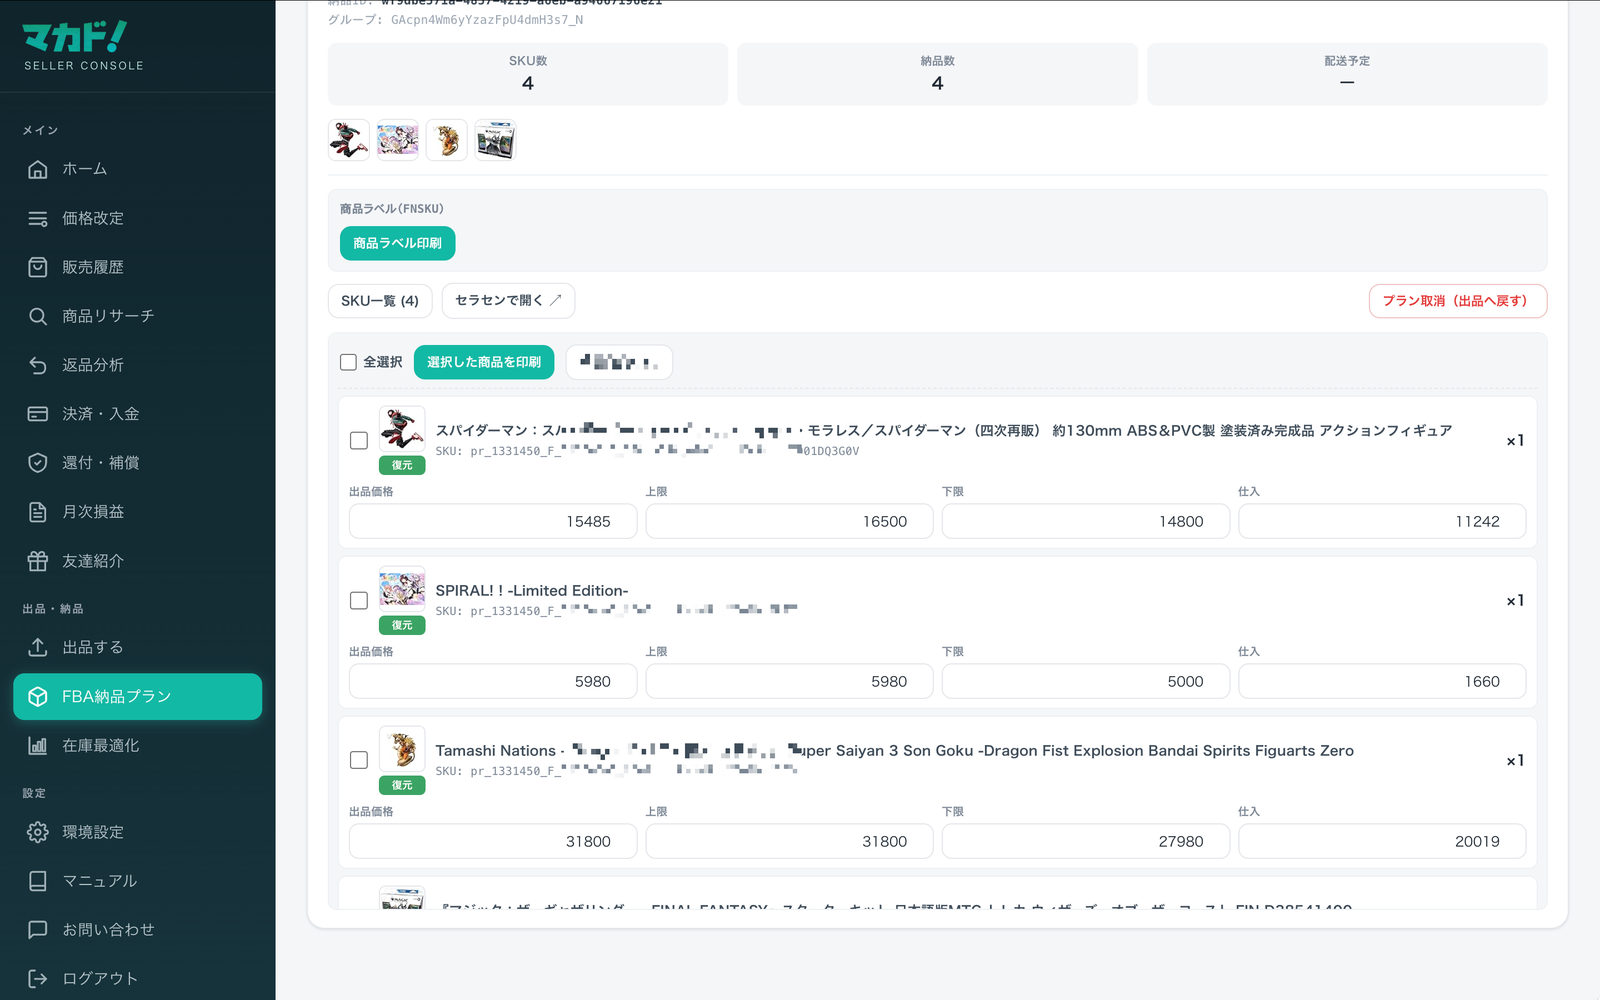Click the 決済・入金 credit card icon
The height and width of the screenshot is (1000, 1600).
click(38, 414)
